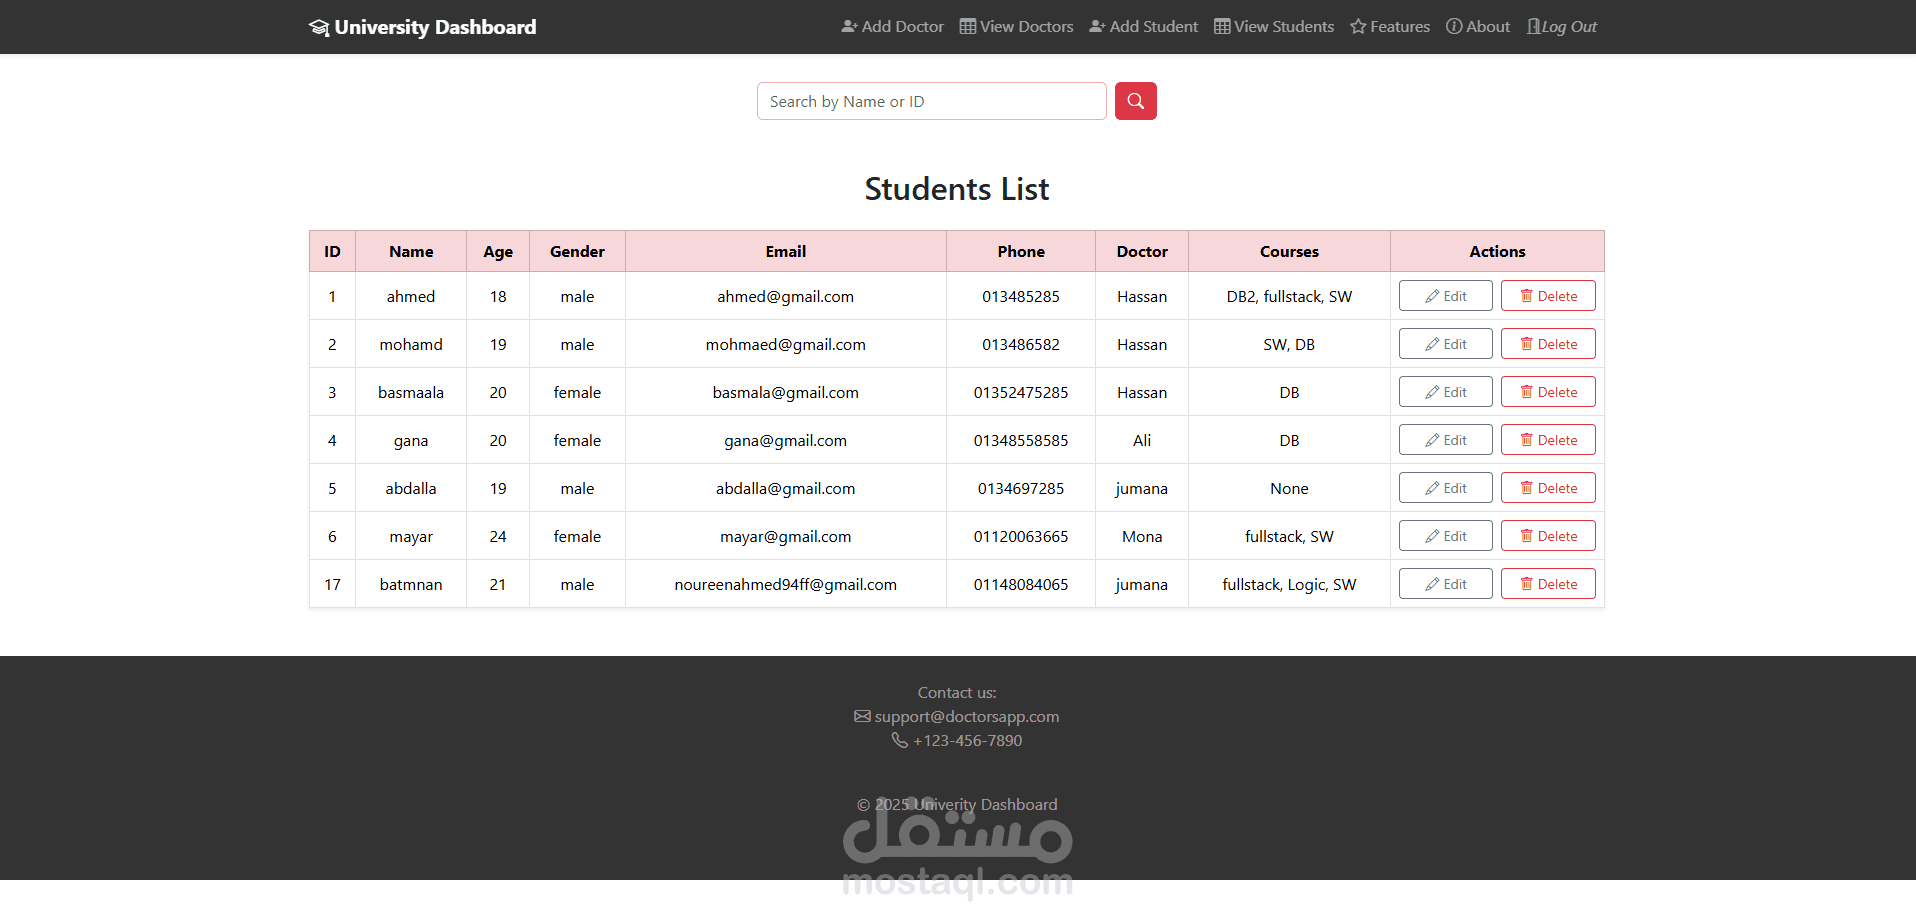Click the graduation cap logo icon

click(319, 27)
